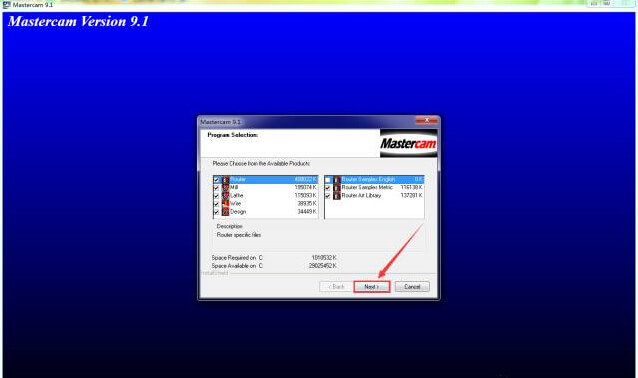Click the Router Art Library item icon
The image size is (638, 378).
[x=336, y=196]
